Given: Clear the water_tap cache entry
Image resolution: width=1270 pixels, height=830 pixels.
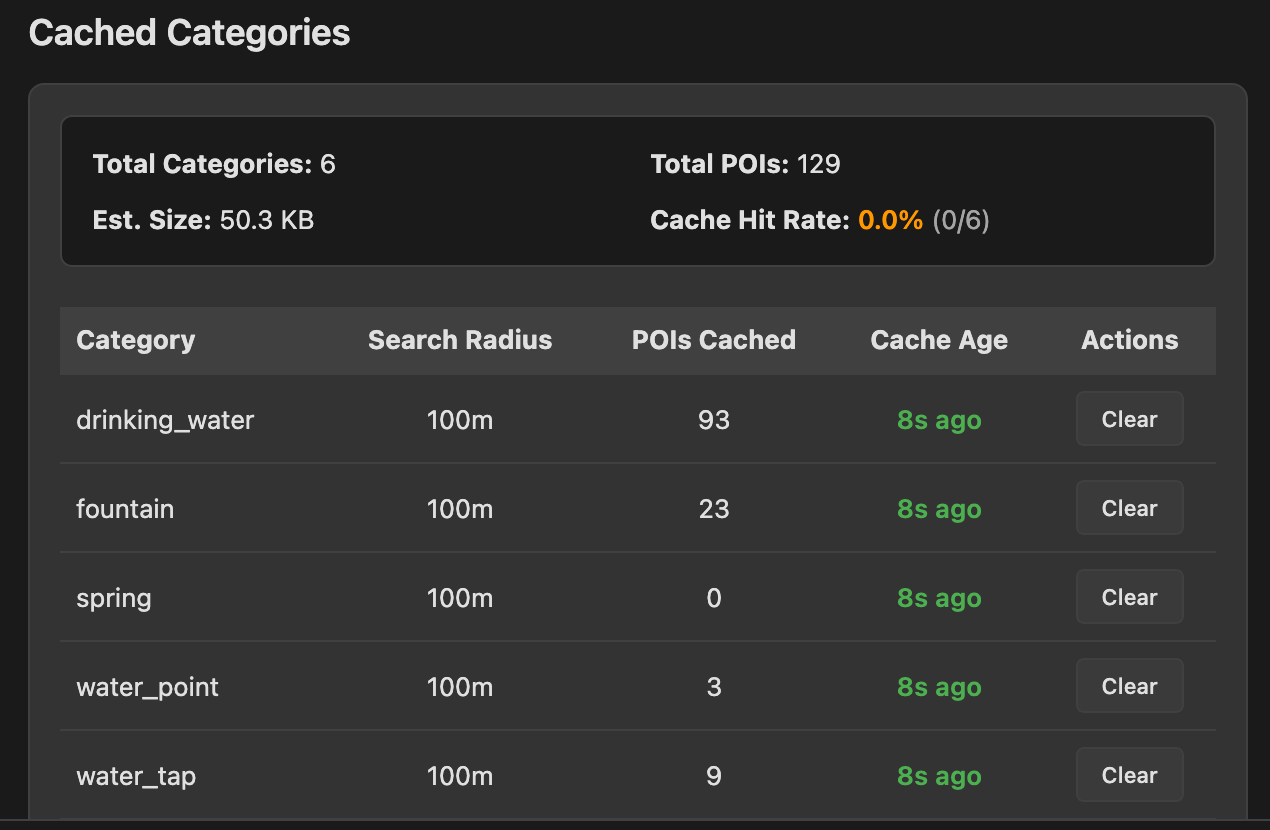Looking at the screenshot, I should click(x=1129, y=775).
